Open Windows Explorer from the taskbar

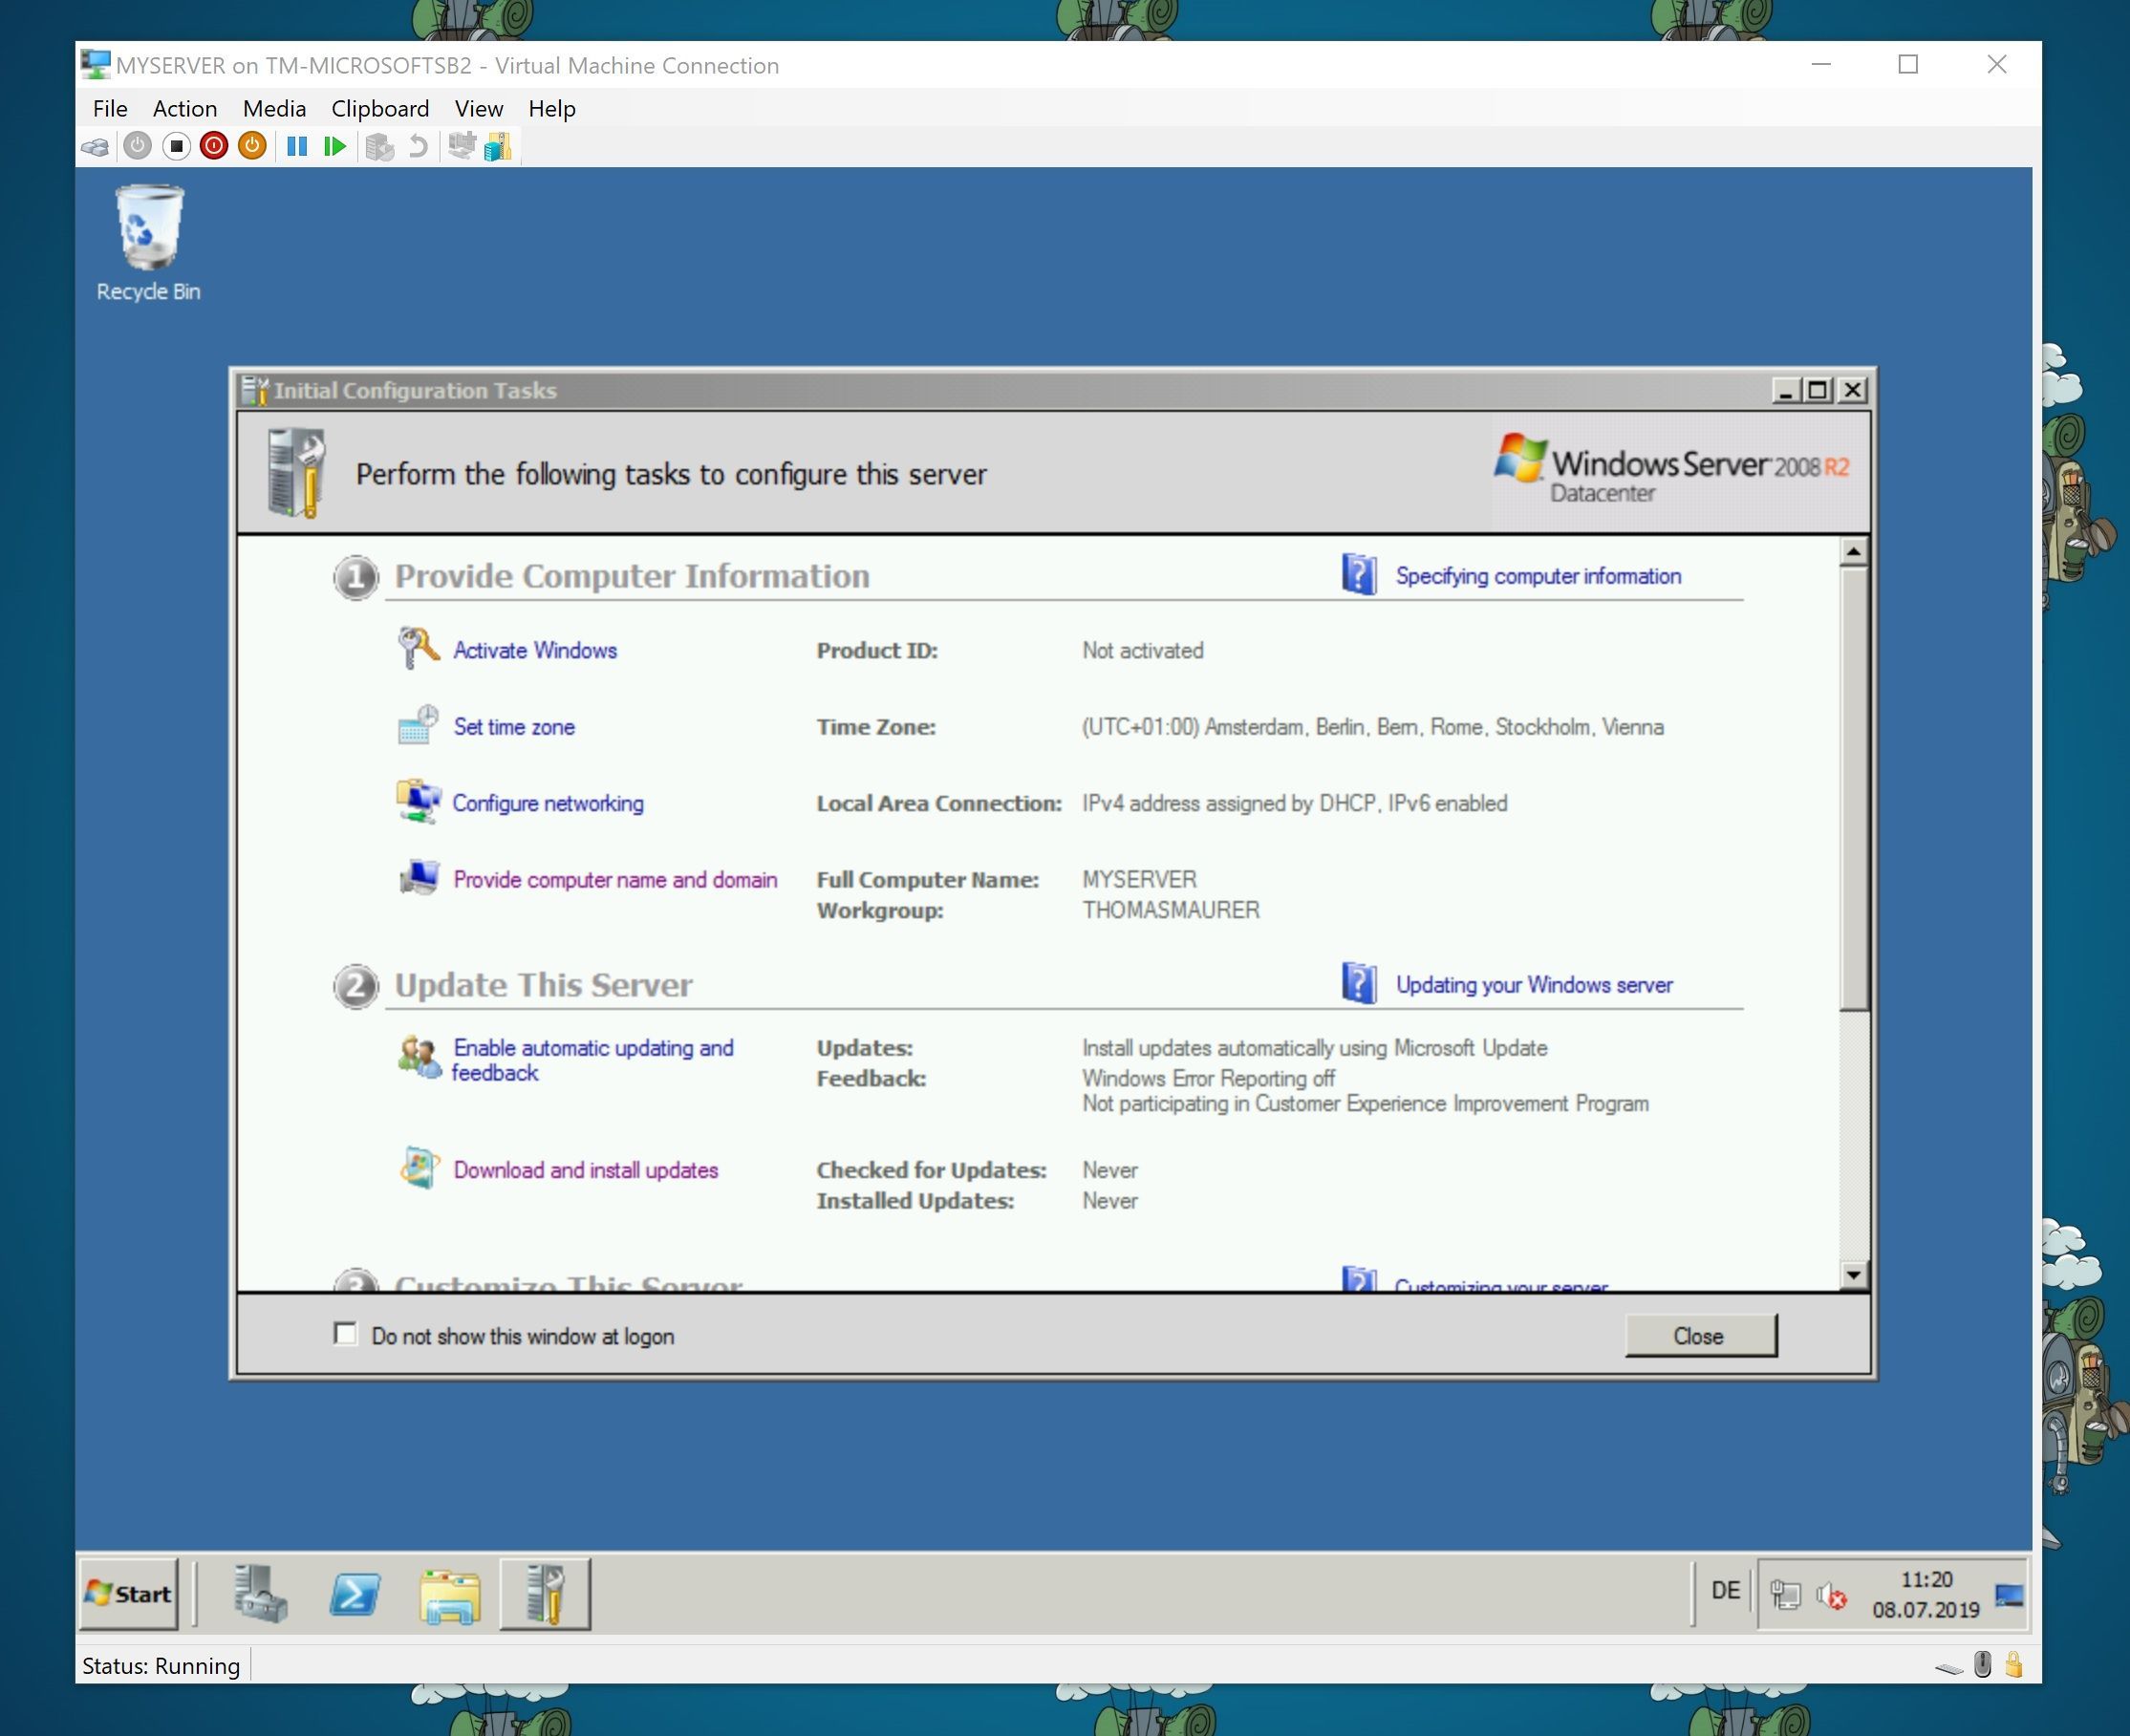(450, 1595)
